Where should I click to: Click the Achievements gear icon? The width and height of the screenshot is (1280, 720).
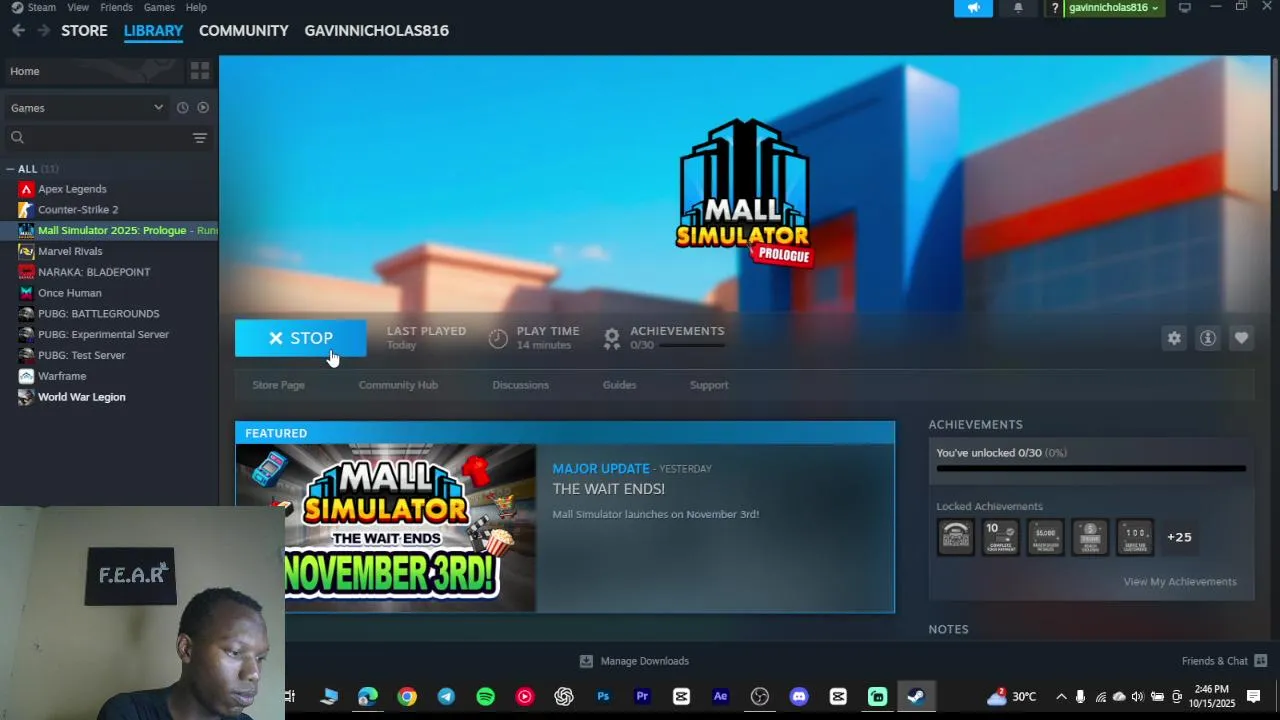click(x=612, y=338)
